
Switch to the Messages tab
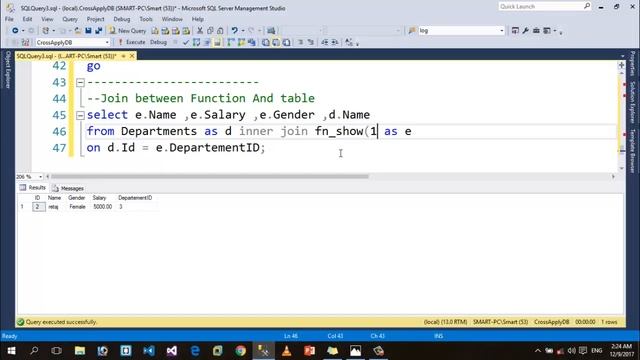tap(68, 188)
